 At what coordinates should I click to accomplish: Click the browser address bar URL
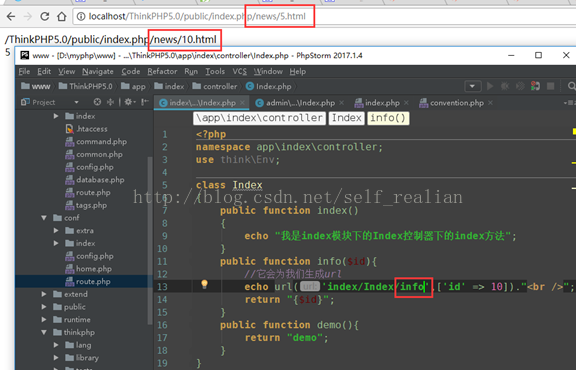click(197, 17)
